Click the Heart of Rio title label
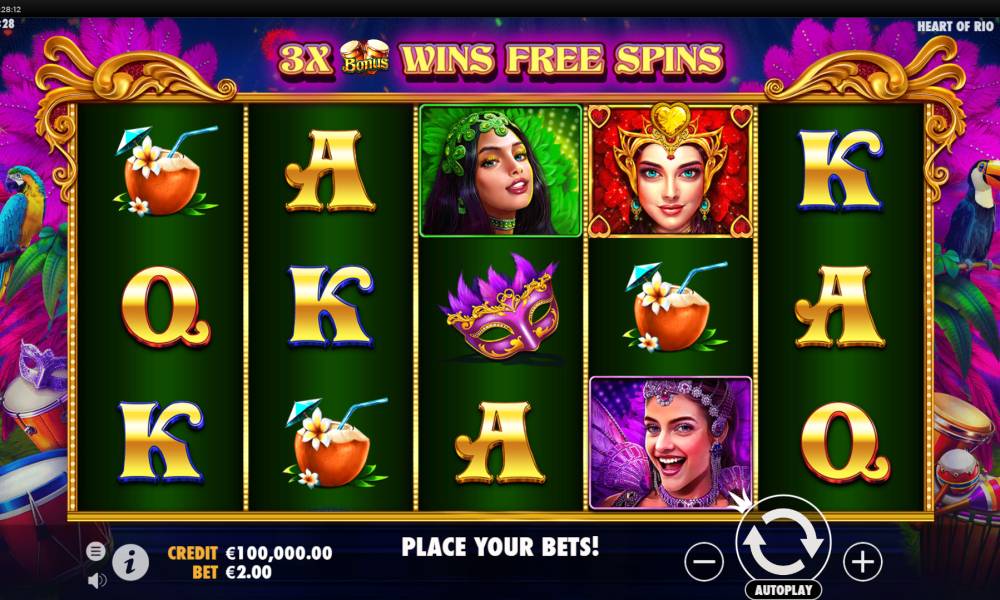This screenshot has width=1000, height=600. (955, 26)
